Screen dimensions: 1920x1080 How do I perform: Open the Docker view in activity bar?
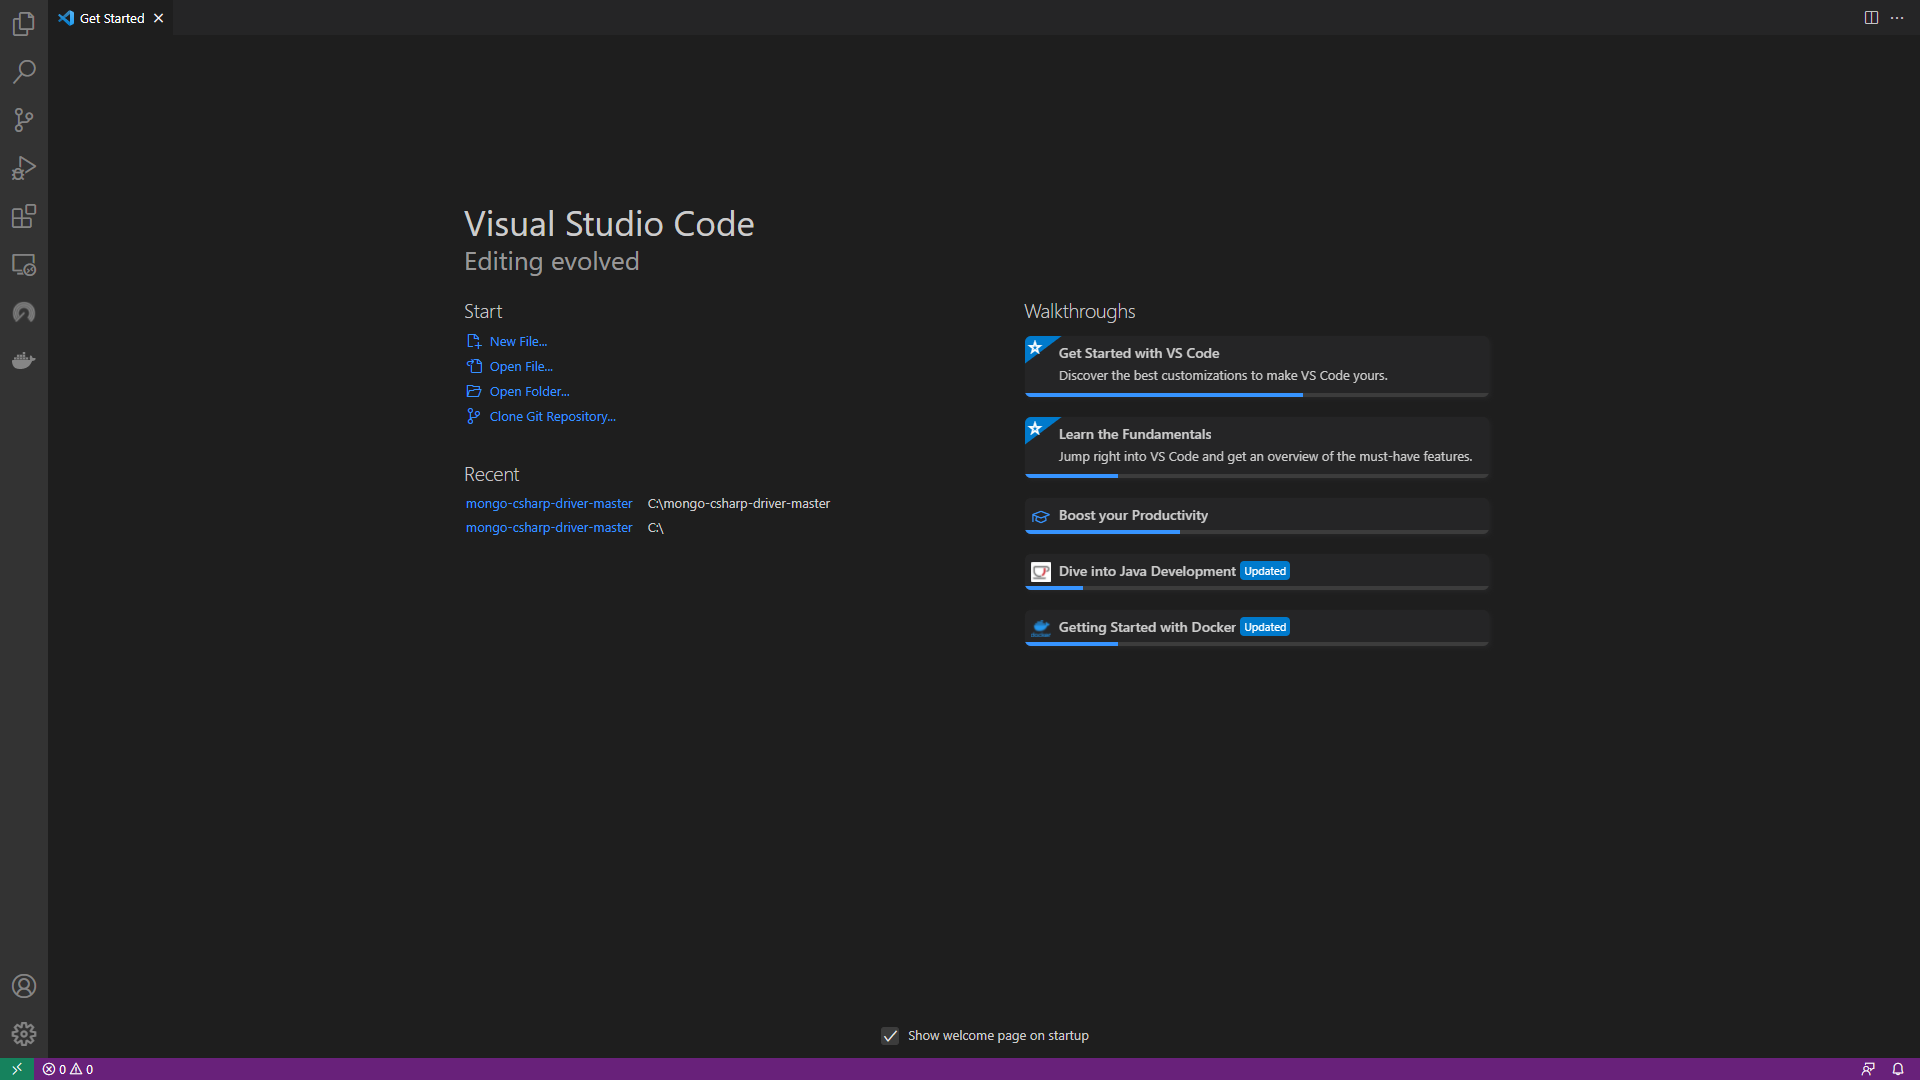pyautogui.click(x=24, y=361)
